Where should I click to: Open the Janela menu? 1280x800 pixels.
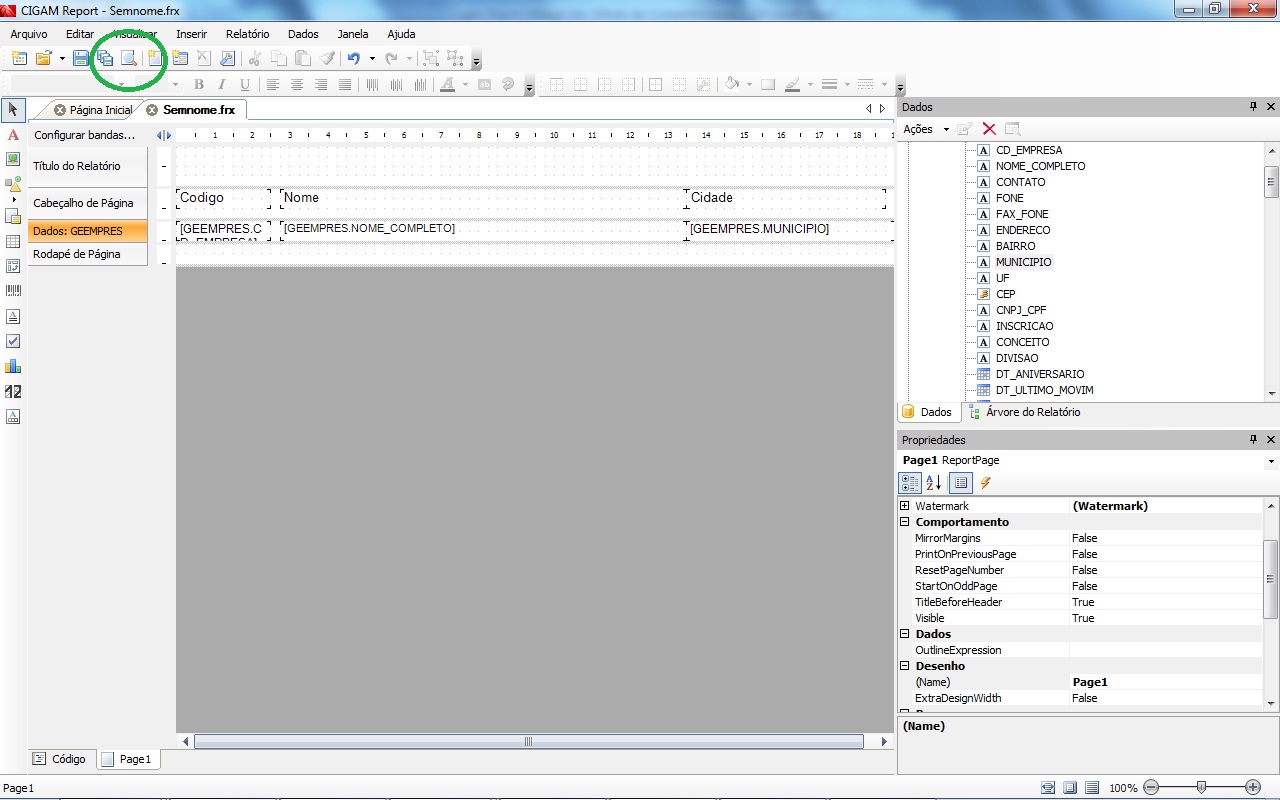[x=353, y=34]
